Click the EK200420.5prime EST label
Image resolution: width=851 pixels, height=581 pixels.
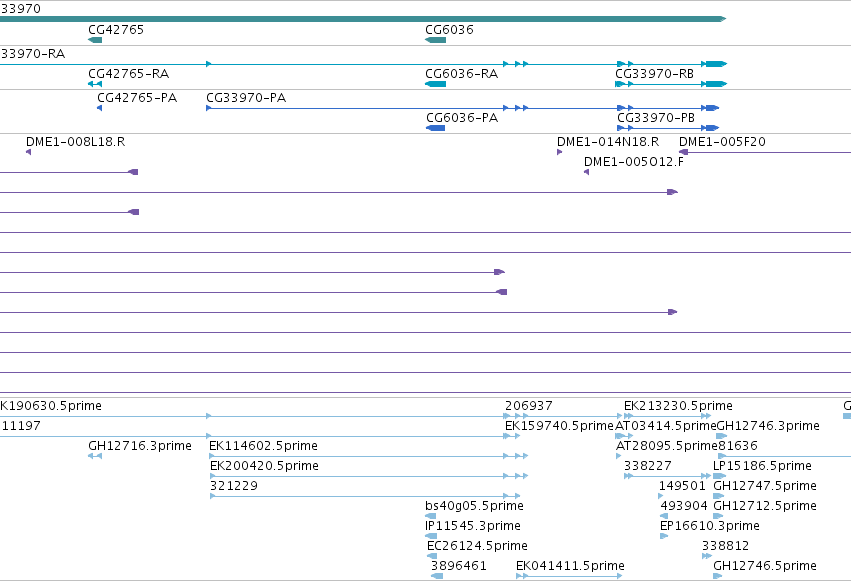[x=264, y=466]
